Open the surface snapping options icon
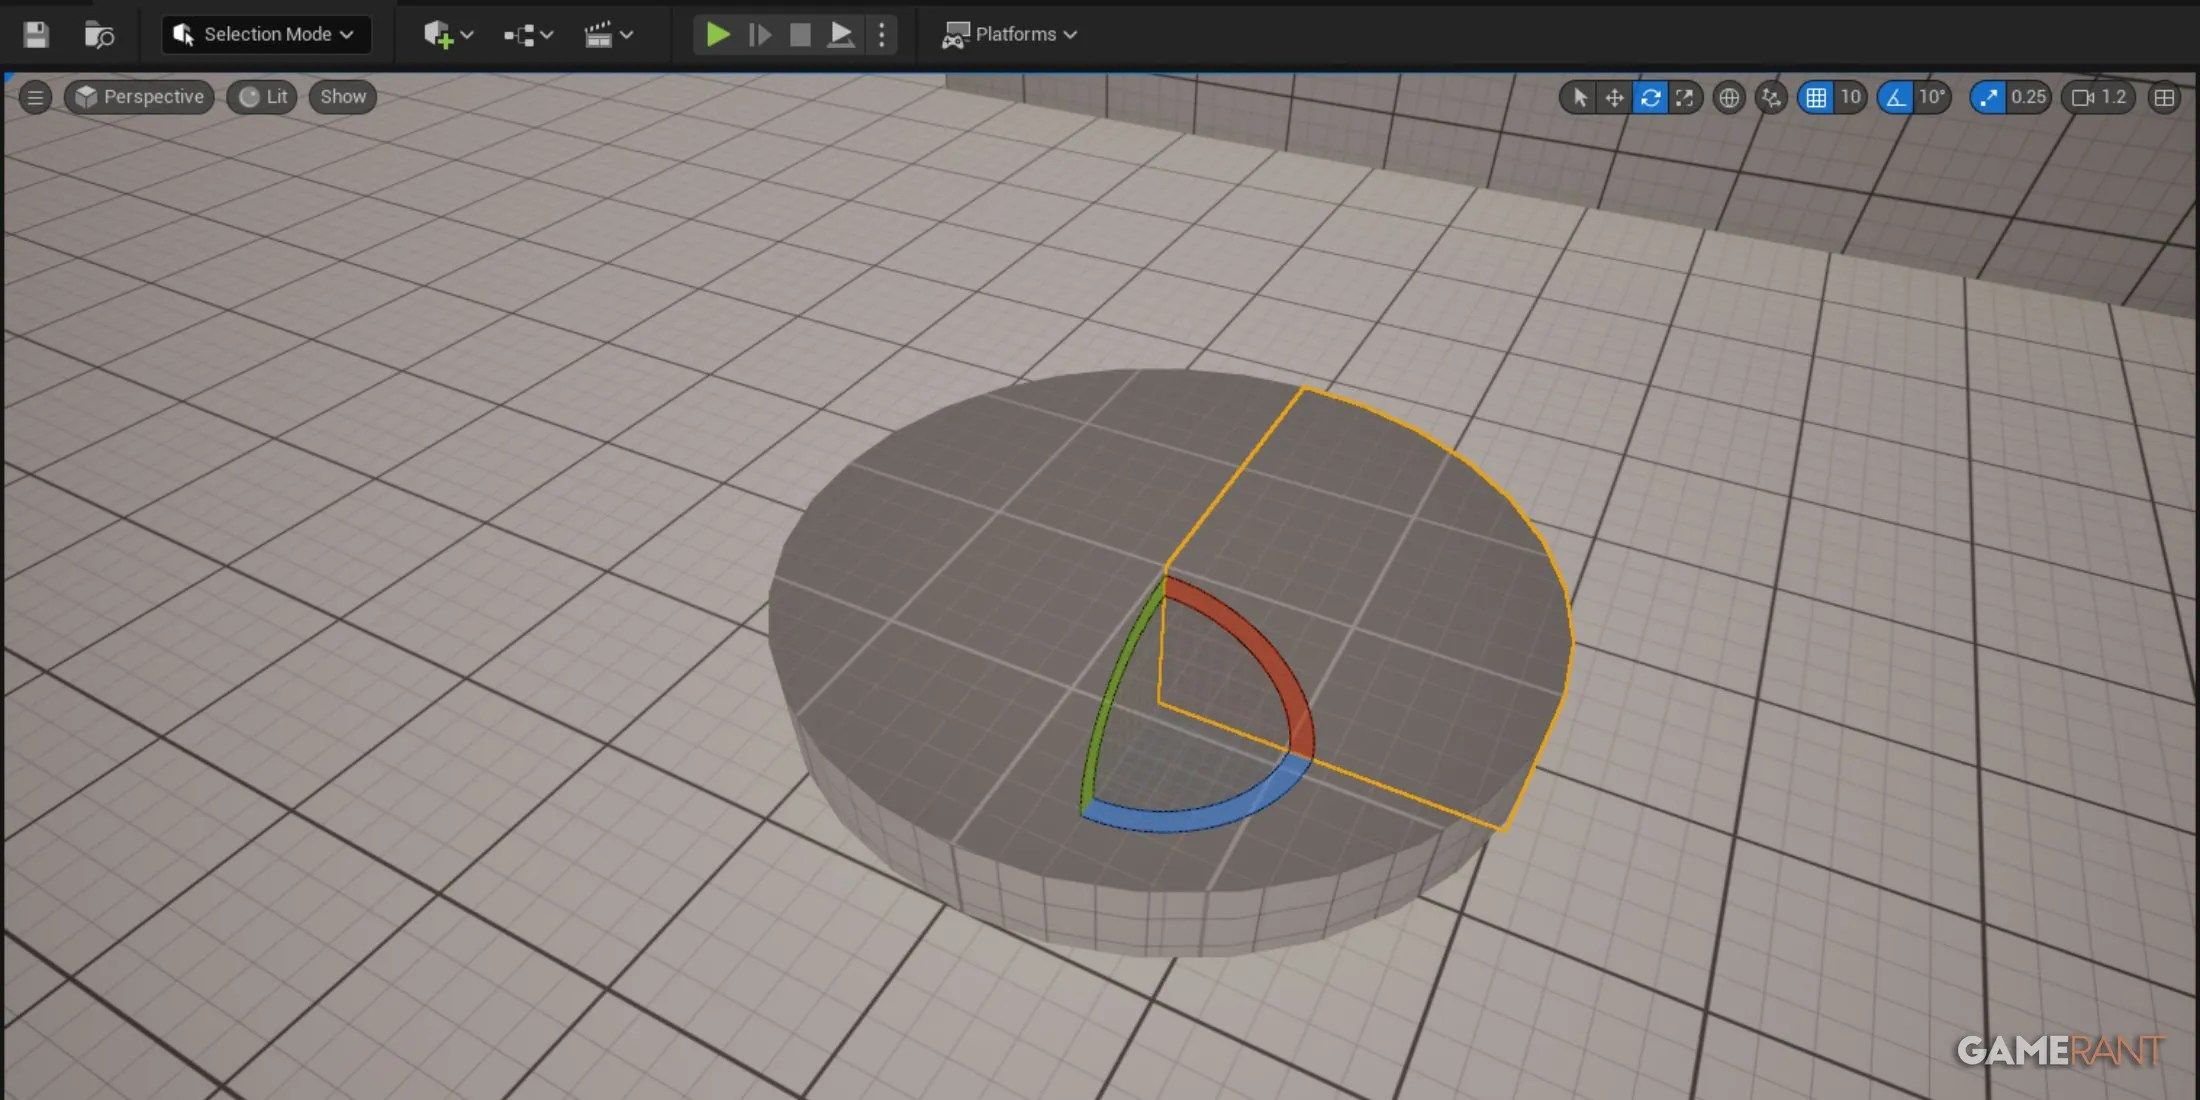 tap(1771, 98)
